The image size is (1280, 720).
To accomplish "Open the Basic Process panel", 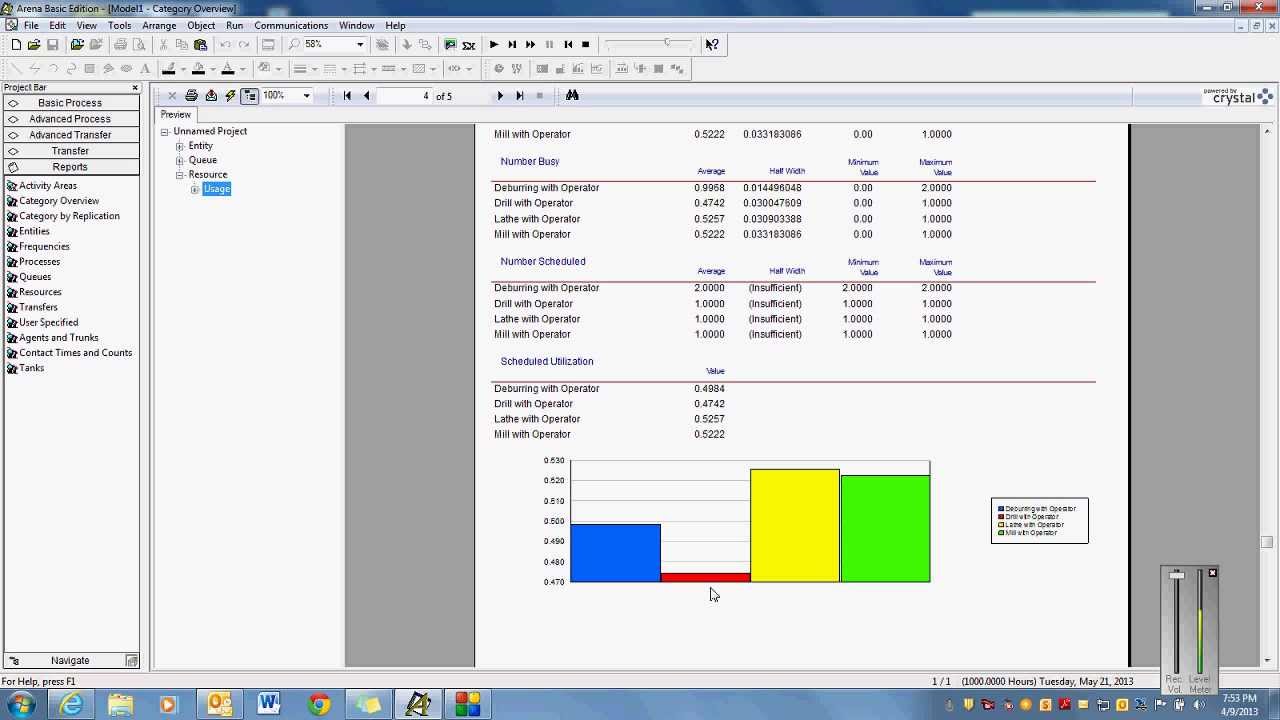I will click(70, 103).
